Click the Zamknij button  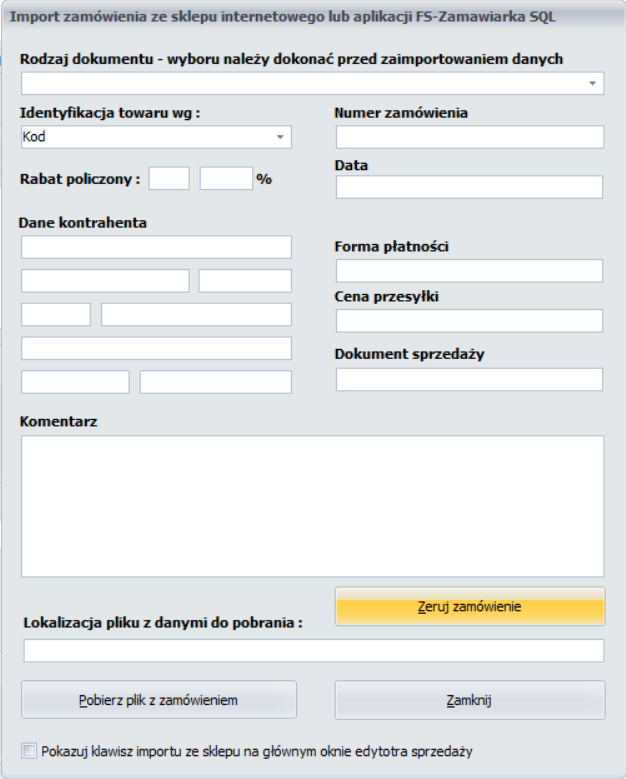click(470, 700)
